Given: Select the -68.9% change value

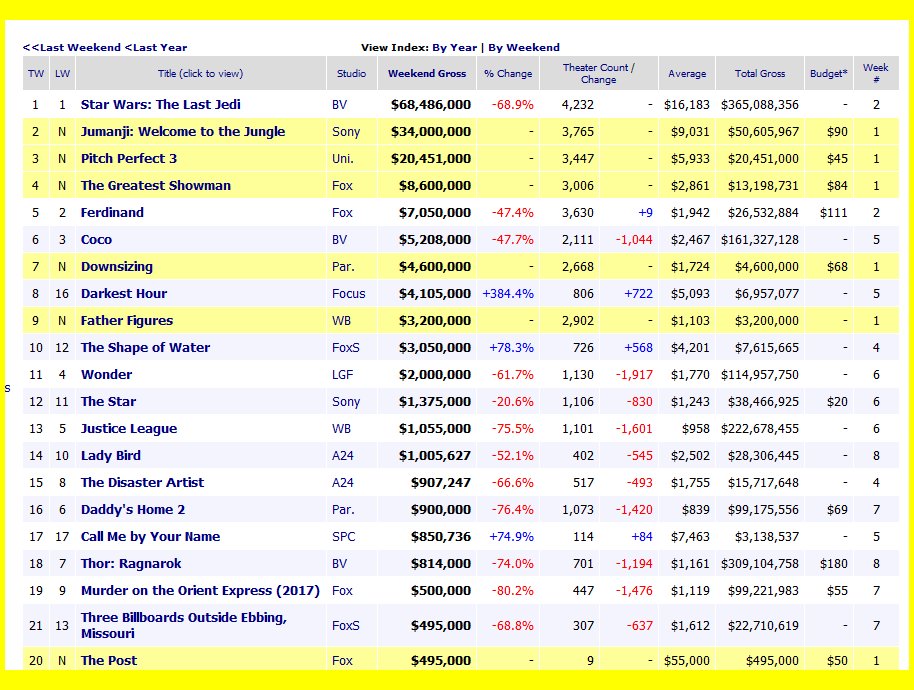Looking at the screenshot, I should [x=512, y=105].
